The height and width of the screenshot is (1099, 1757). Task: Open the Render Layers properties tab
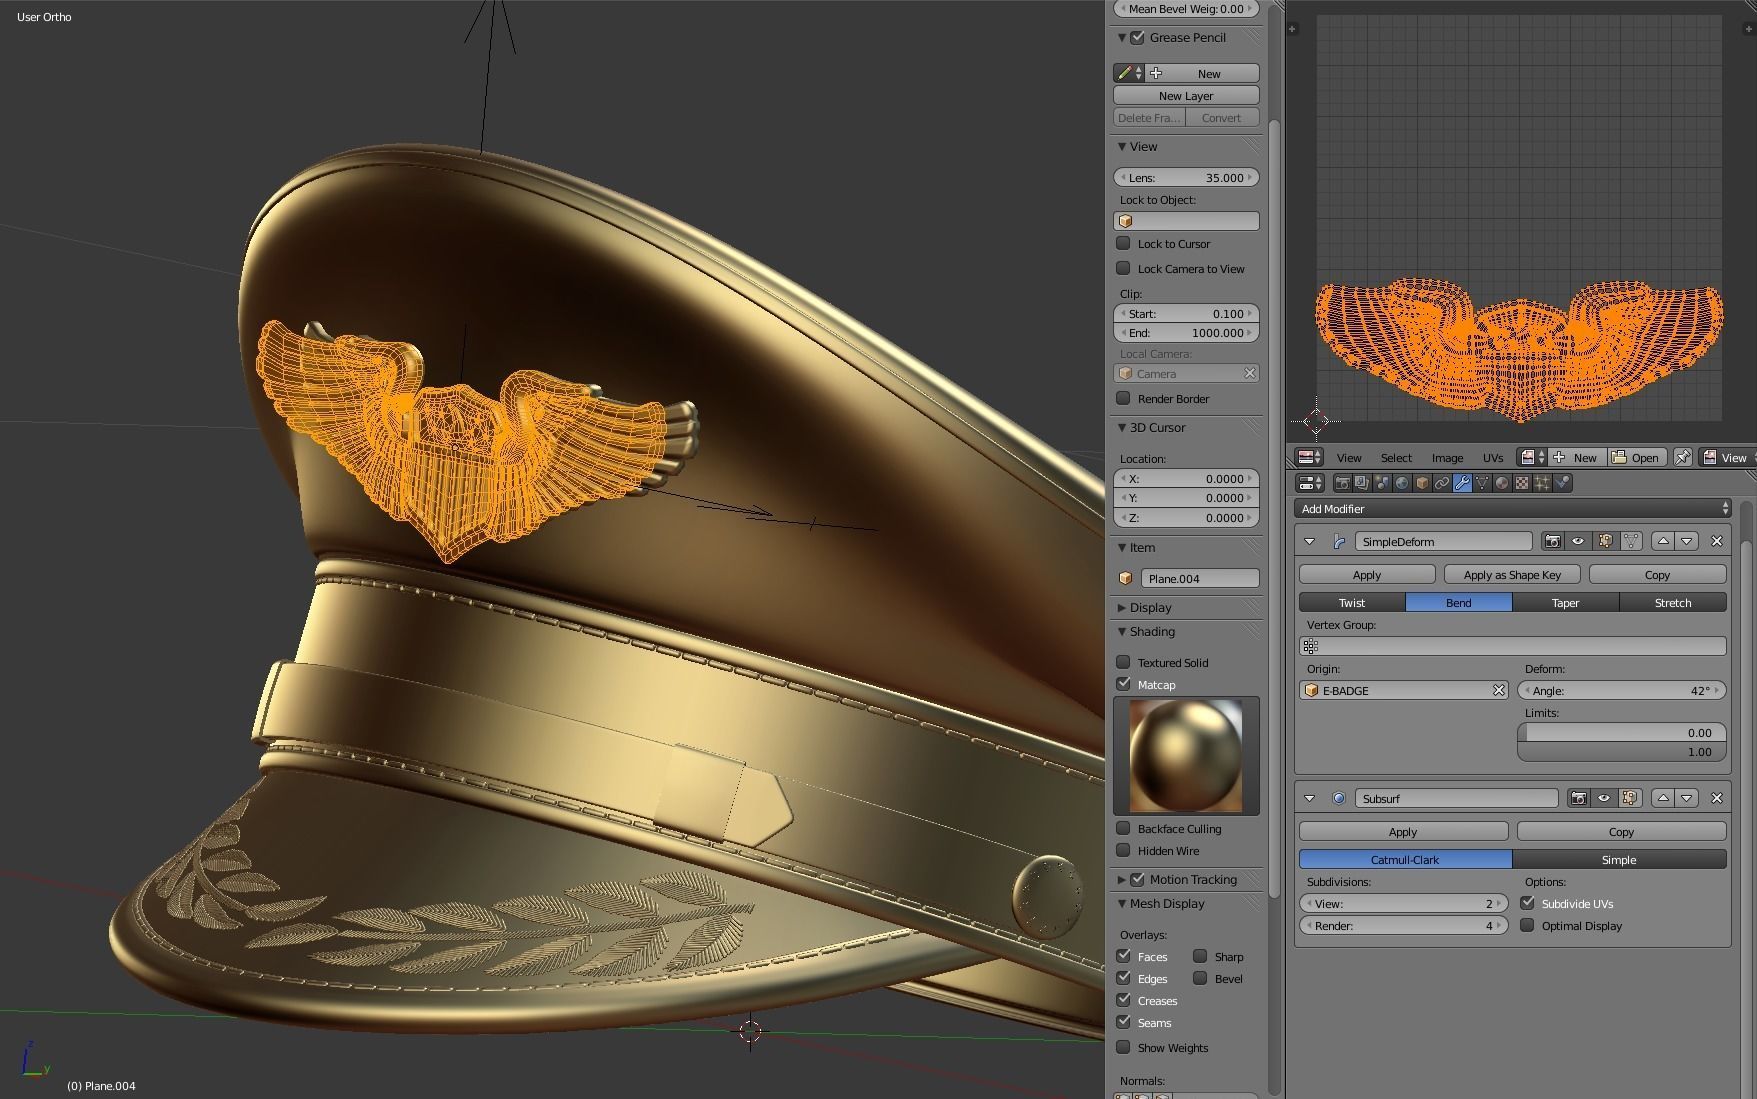tap(1362, 483)
